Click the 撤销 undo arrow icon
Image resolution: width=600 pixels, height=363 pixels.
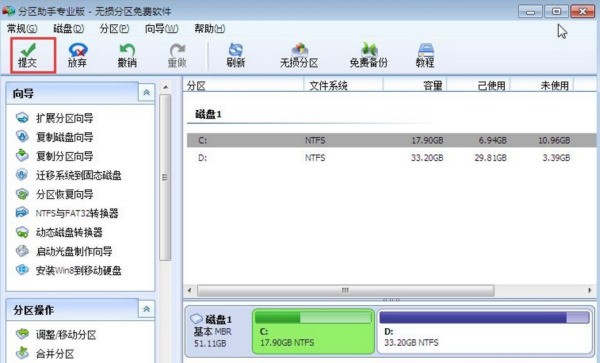127,50
